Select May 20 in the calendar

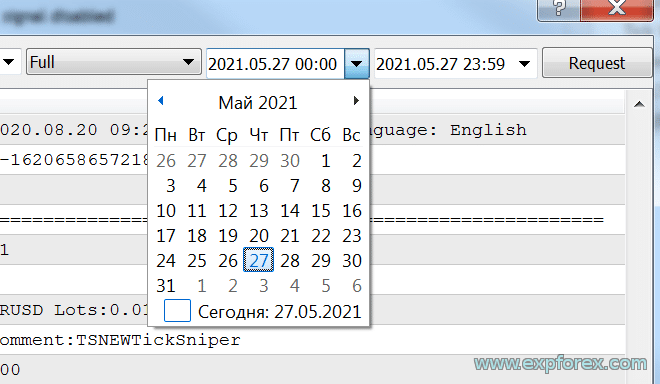point(259,236)
